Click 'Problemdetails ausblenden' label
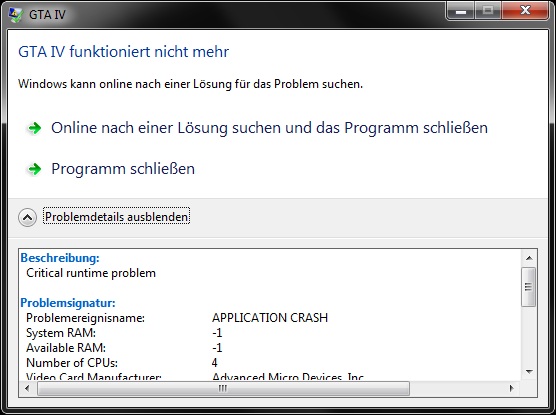 (116, 216)
